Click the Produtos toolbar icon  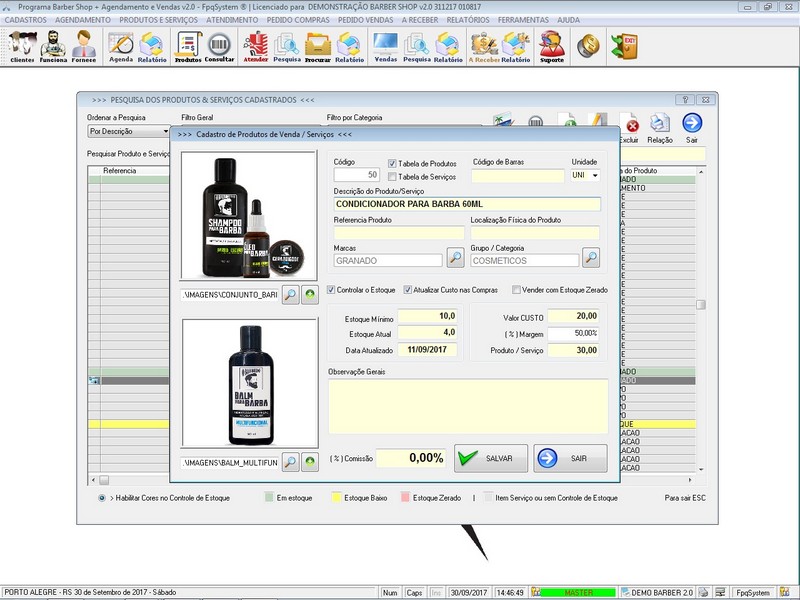[187, 46]
